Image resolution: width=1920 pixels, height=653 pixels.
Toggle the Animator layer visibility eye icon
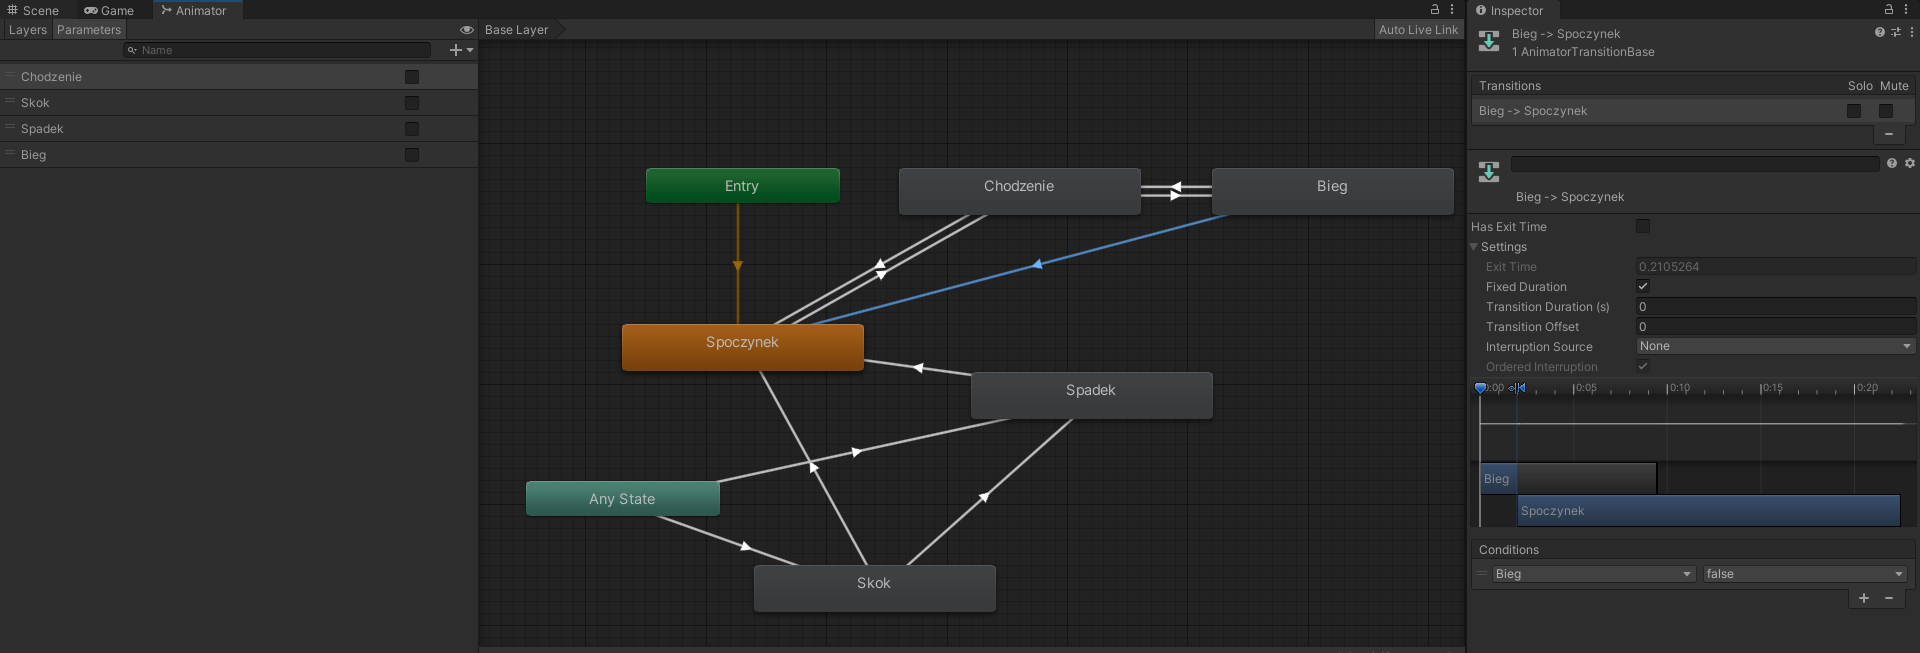466,30
